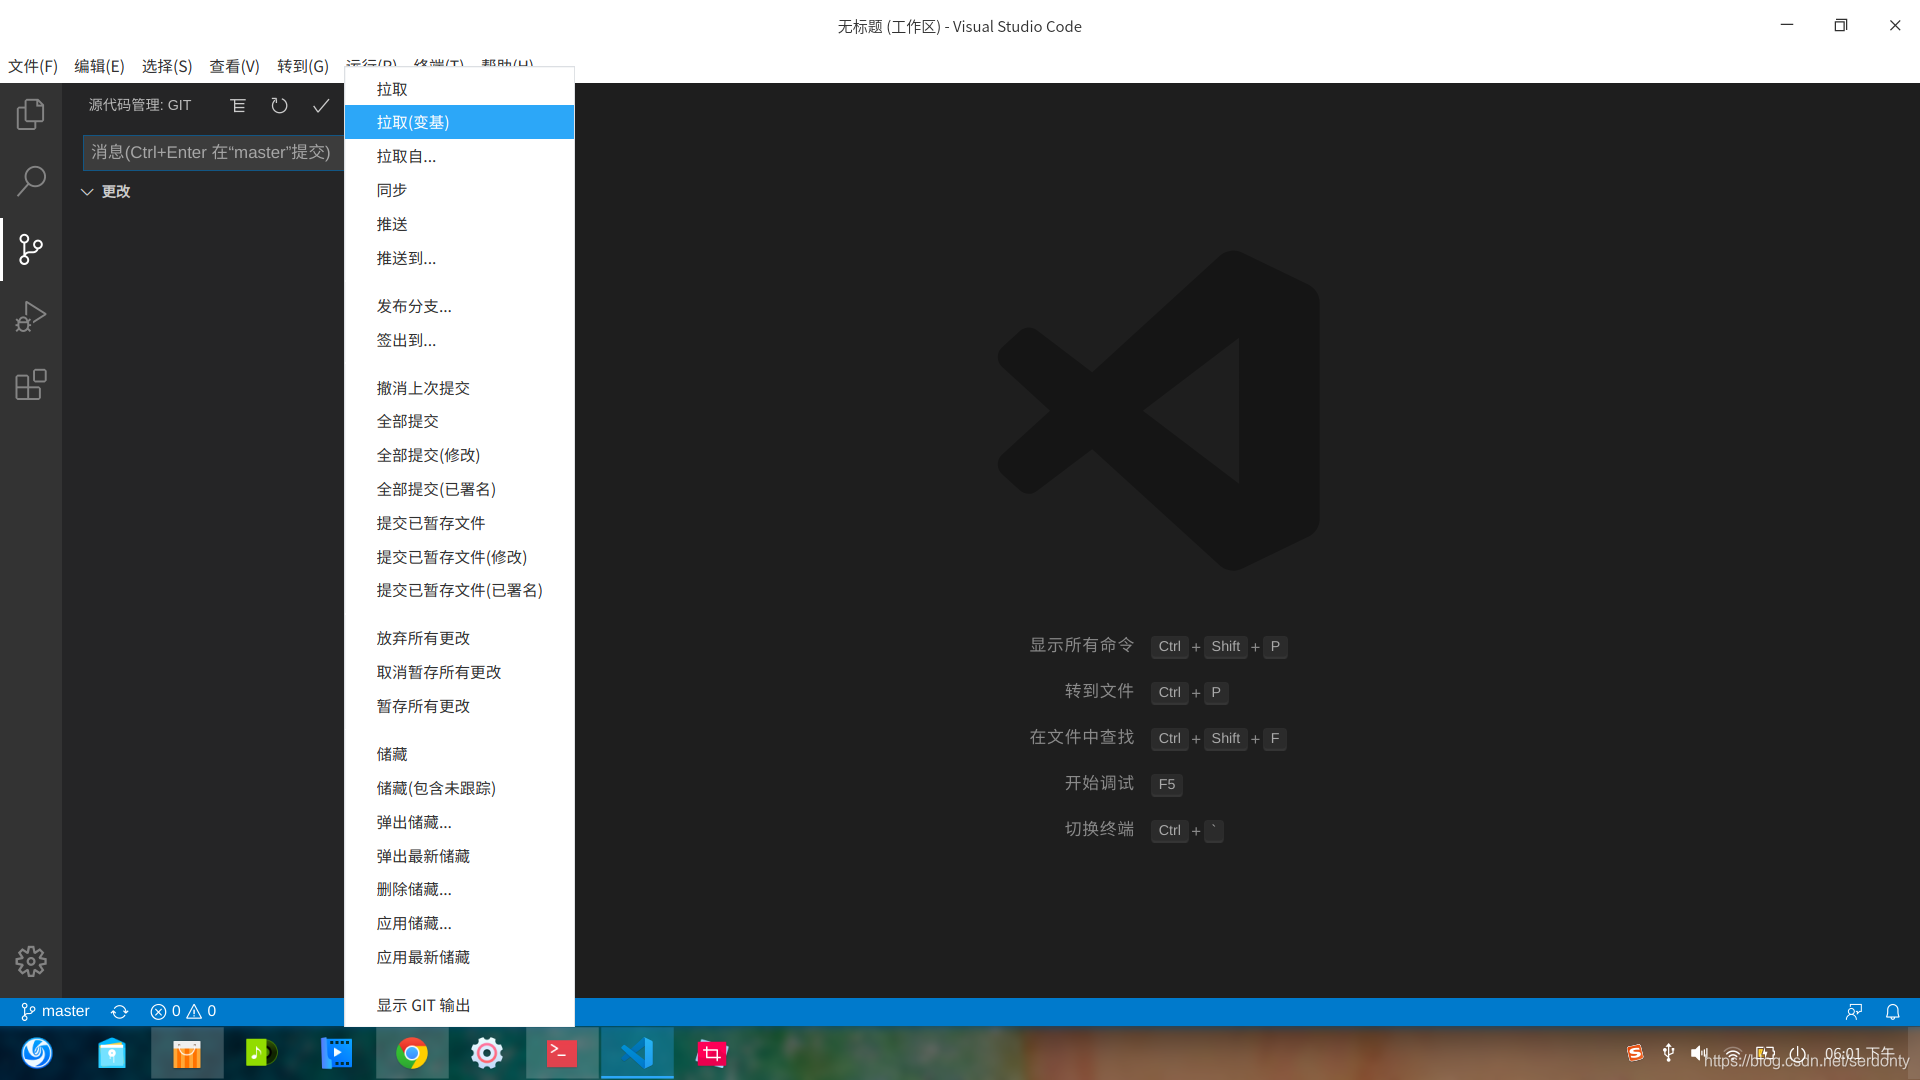Open the notifications bell in the status bar
This screenshot has width=1920, height=1080.
click(1893, 1011)
